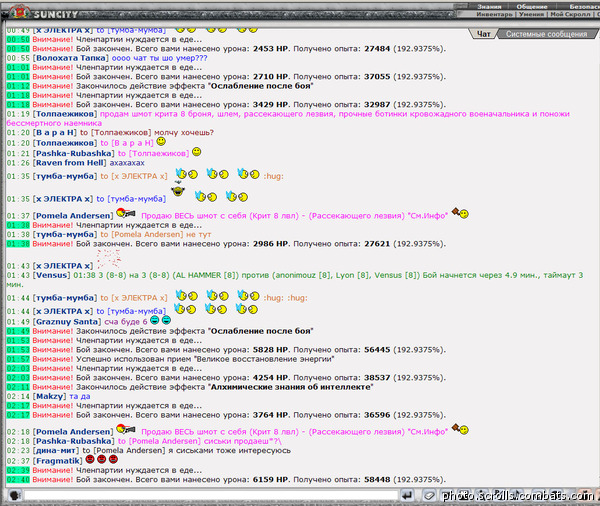
Task: Click the experience value 58448
Action: pyautogui.click(x=377, y=480)
